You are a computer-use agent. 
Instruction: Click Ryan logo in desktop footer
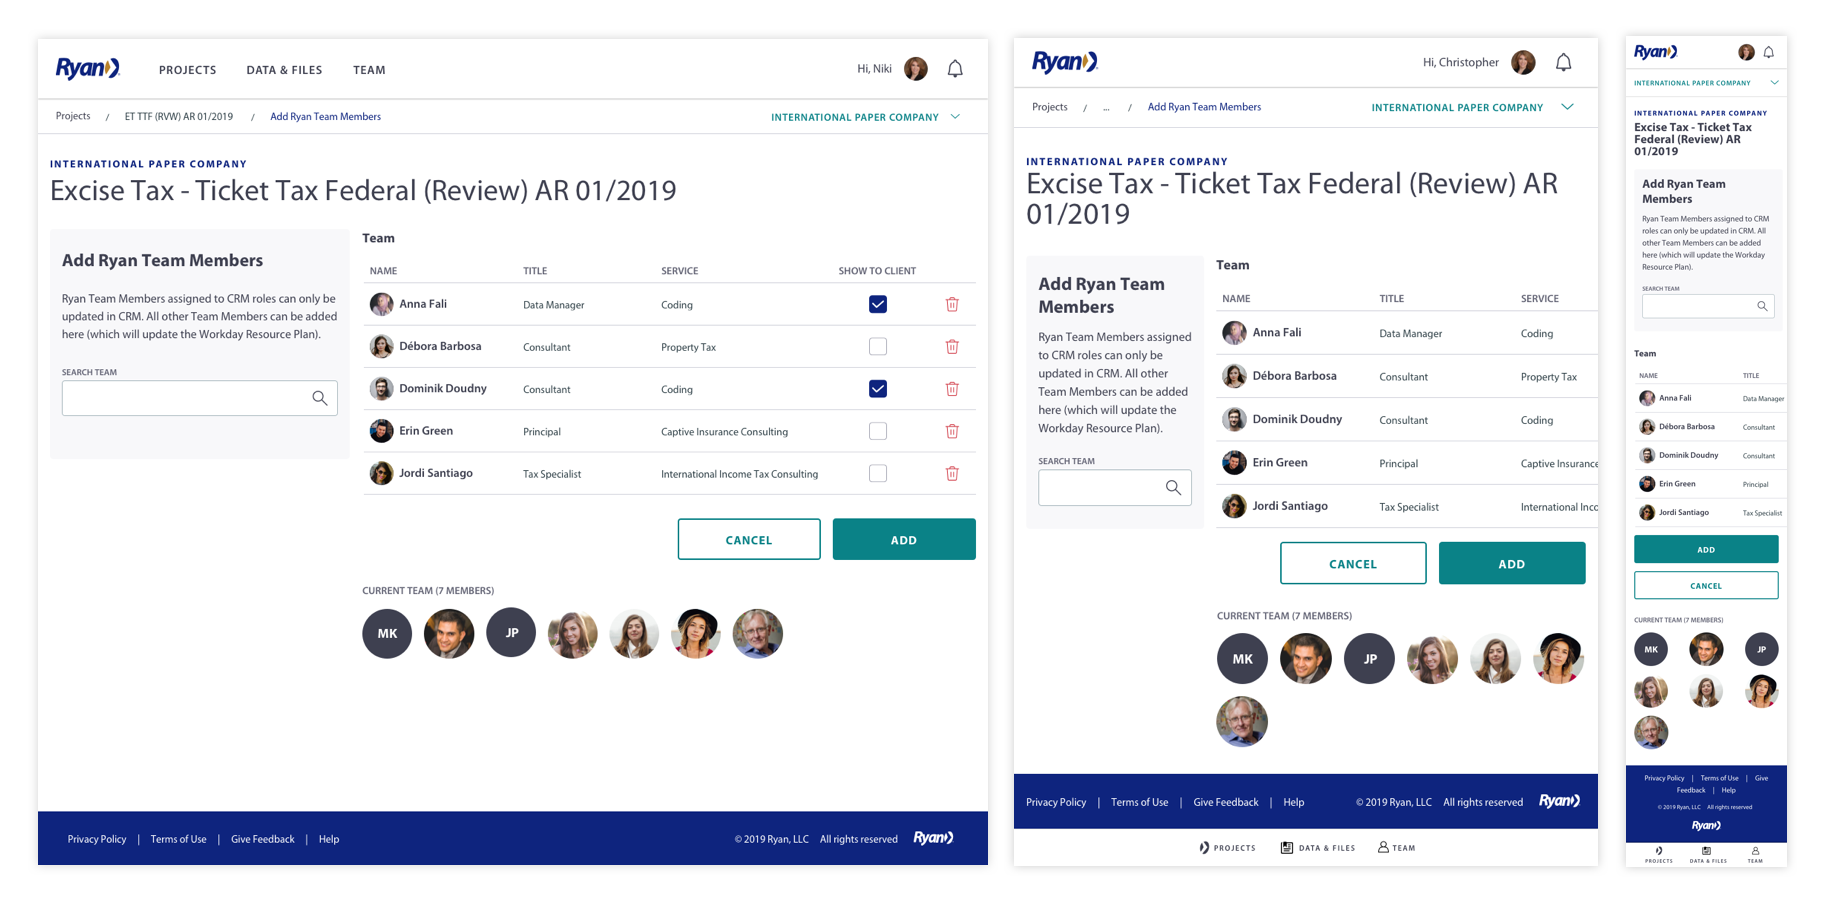coord(934,838)
